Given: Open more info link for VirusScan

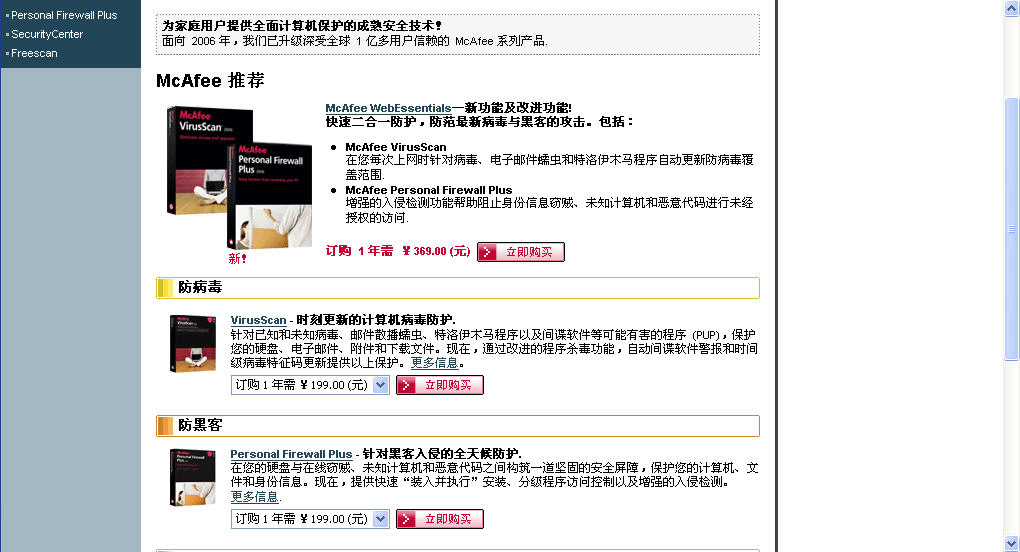Looking at the screenshot, I should 435,363.
